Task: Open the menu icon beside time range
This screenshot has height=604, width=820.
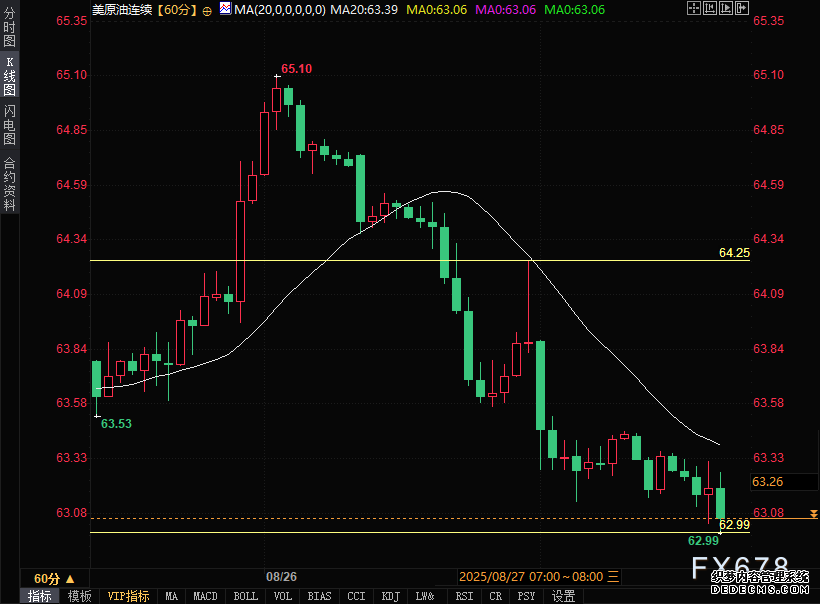Action: click(x=613, y=577)
